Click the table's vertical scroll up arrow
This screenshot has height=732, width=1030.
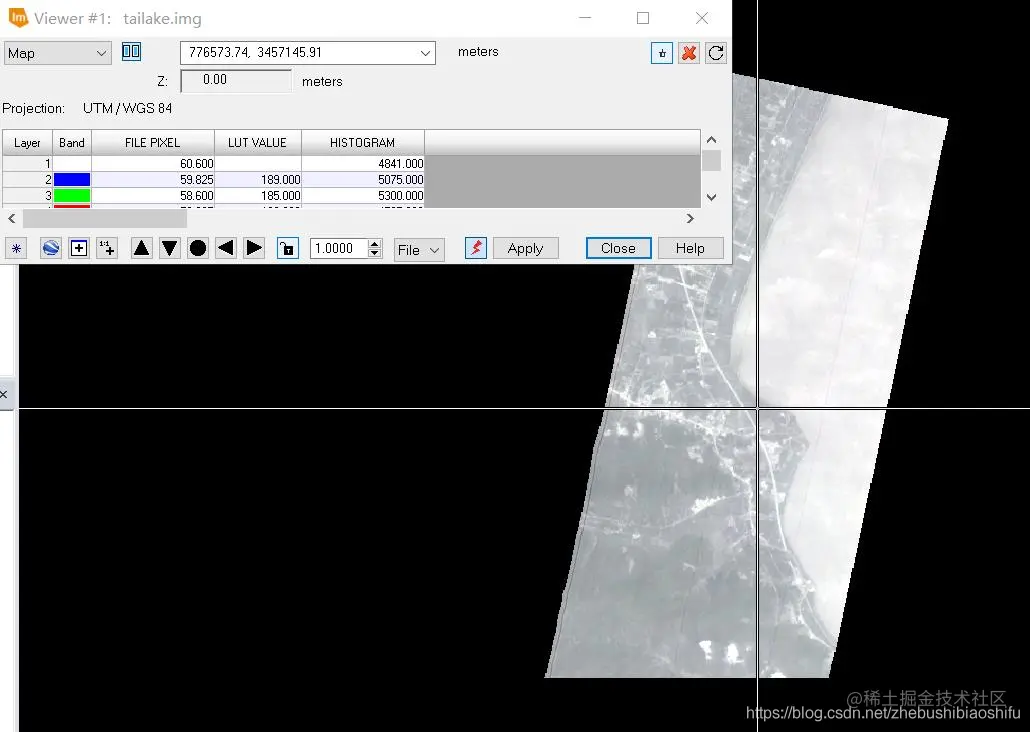pos(711,140)
